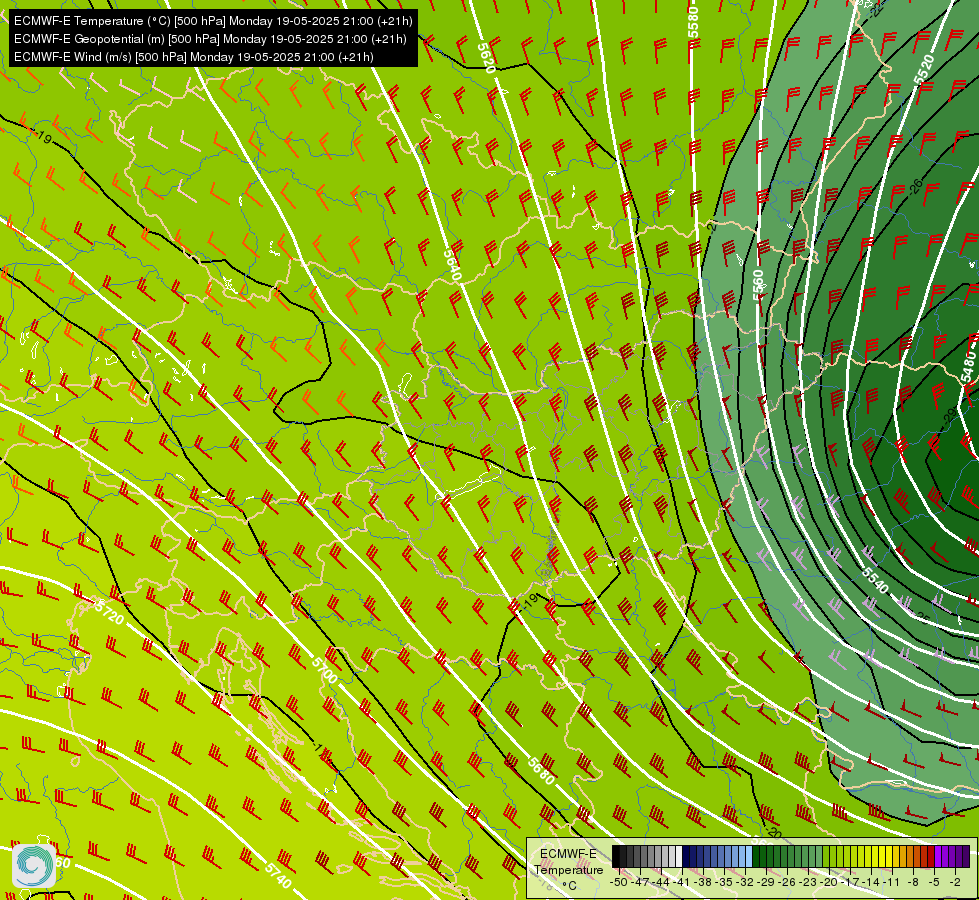Select the ECMWF-E Wind 500 hPa title line

[194, 57]
